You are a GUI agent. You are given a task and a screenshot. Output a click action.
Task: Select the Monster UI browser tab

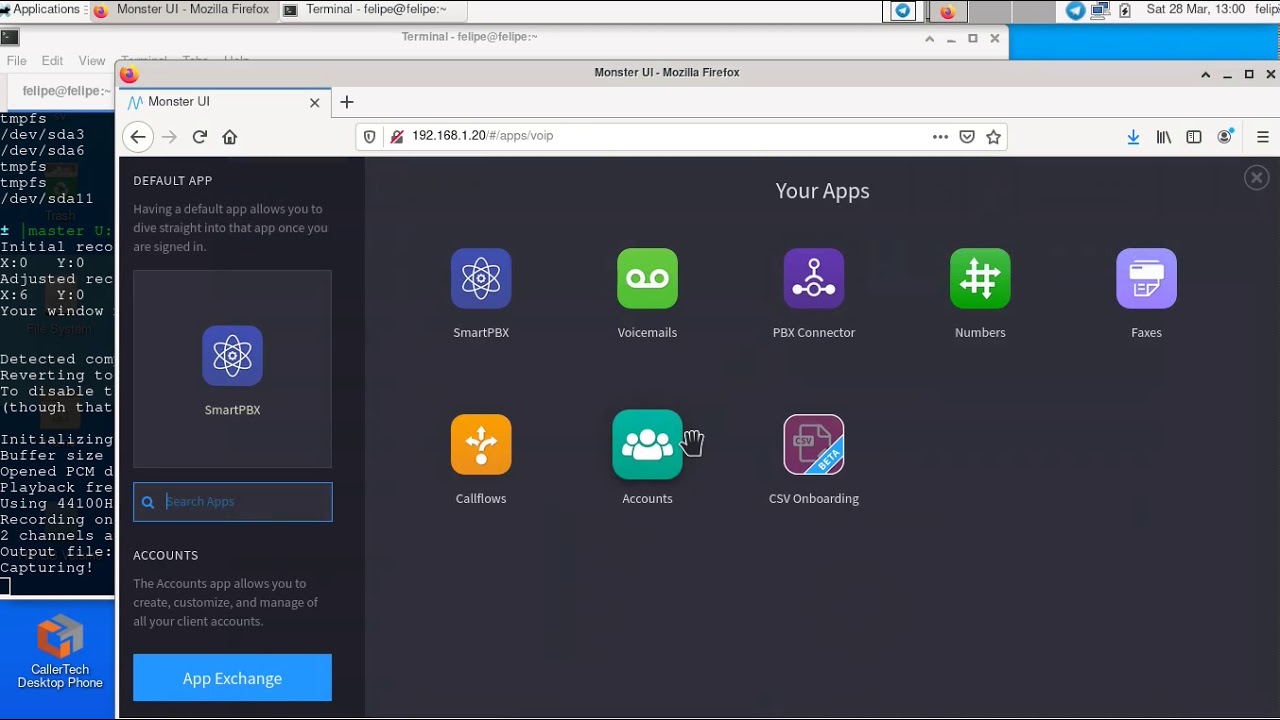[224, 102]
